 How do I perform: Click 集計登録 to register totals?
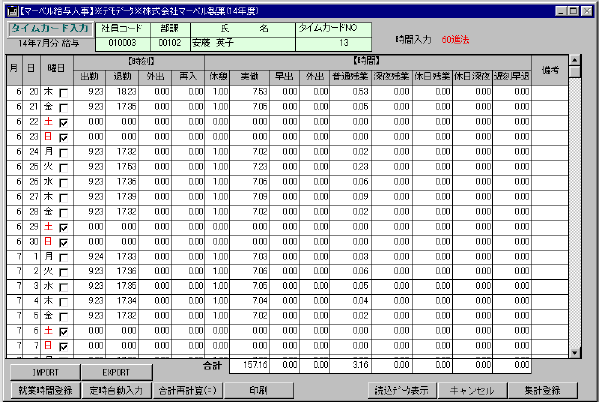coord(543,390)
